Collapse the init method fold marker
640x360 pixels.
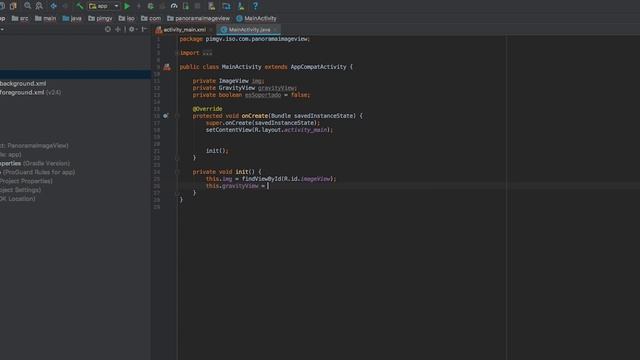177,172
